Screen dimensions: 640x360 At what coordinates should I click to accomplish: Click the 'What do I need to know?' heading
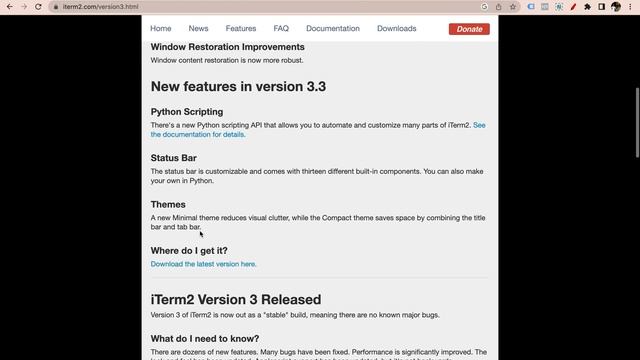coord(205,339)
